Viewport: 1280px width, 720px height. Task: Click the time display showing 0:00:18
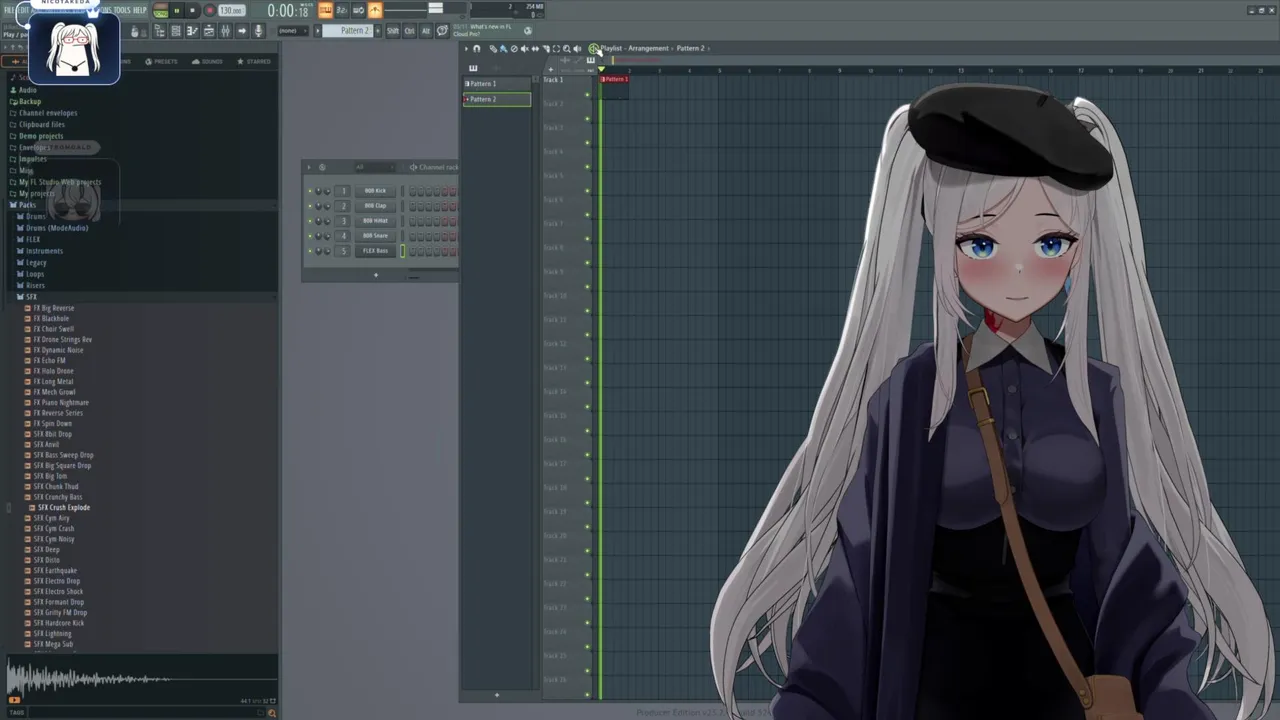tap(288, 10)
